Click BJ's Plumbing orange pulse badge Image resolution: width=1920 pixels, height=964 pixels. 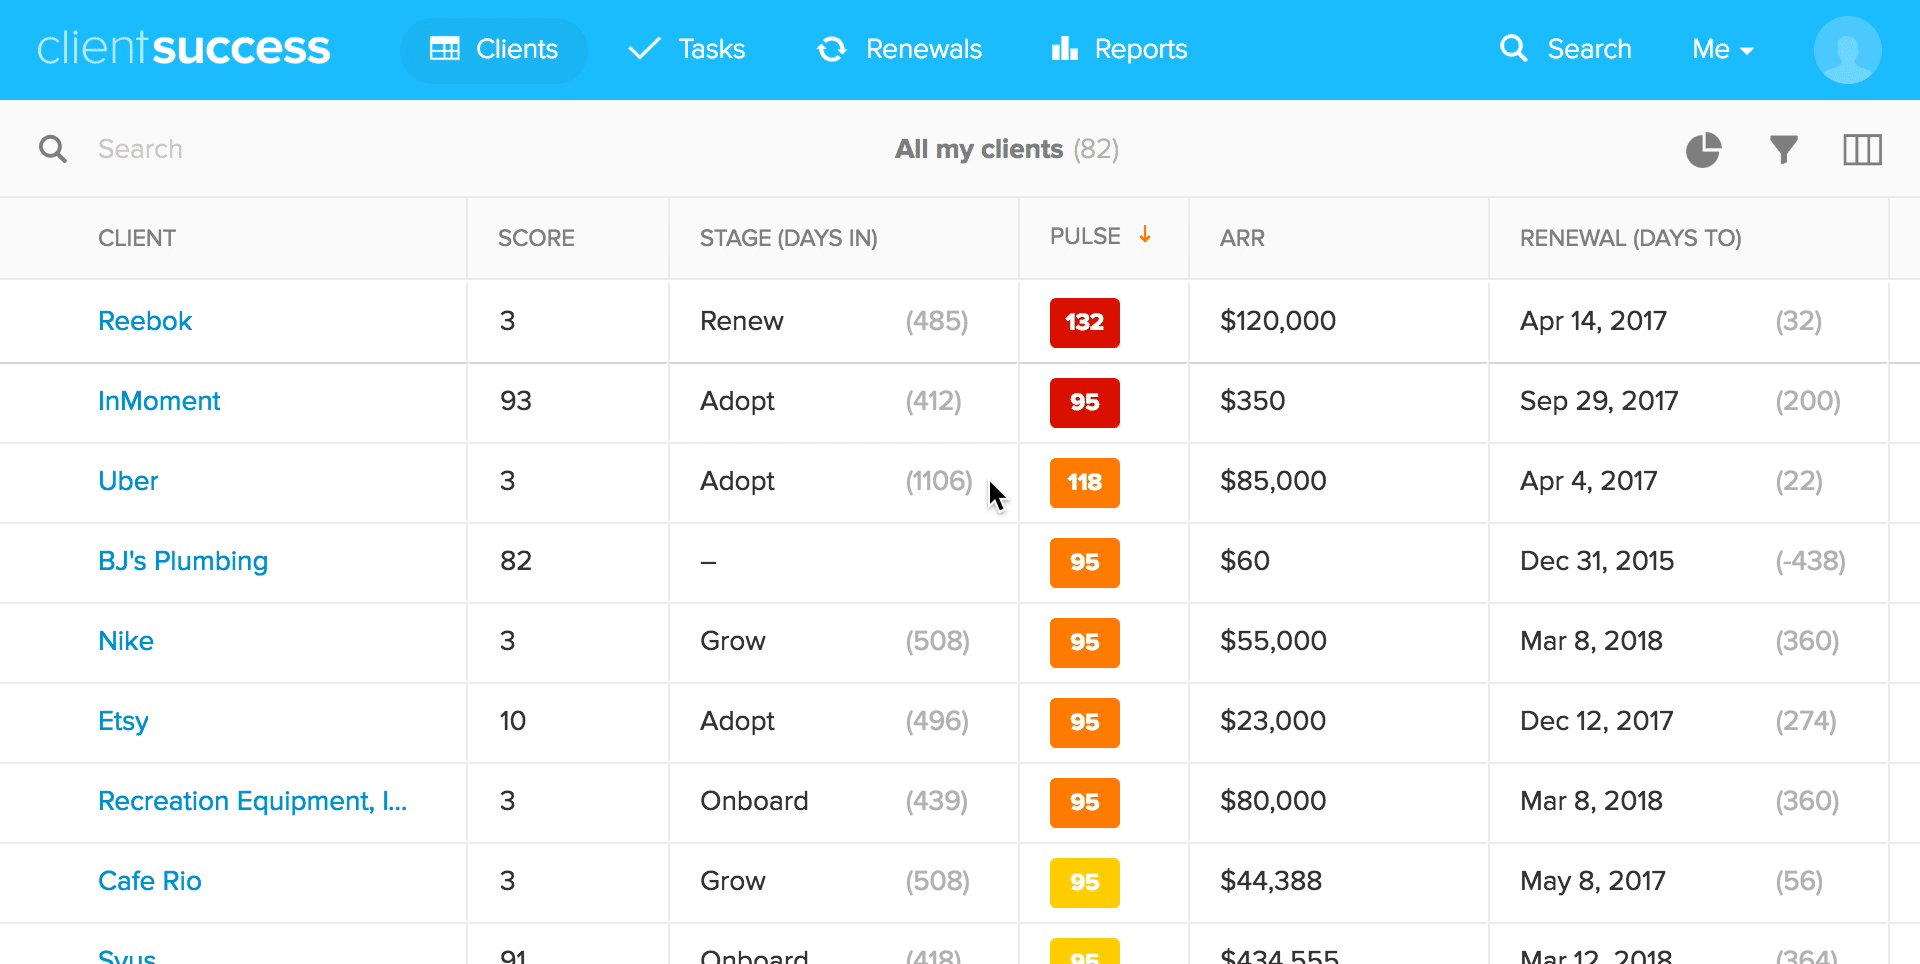(x=1085, y=562)
